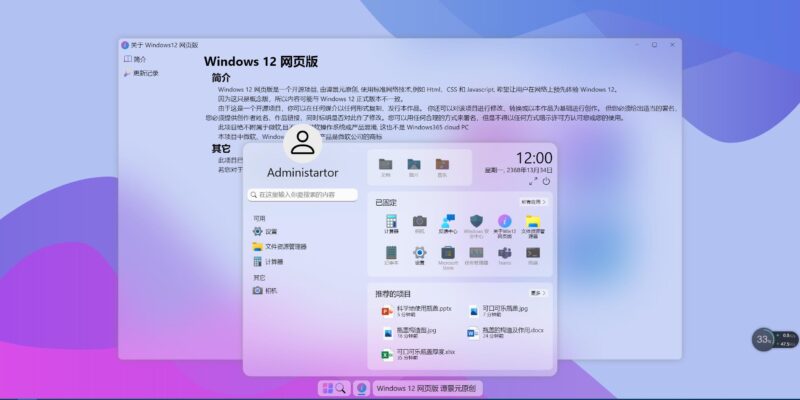Open the Music folder shortcut
The width and height of the screenshot is (800, 400).
coord(442,167)
